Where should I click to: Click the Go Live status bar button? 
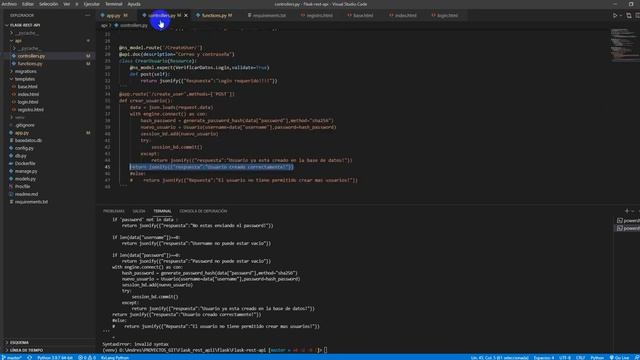click(x=620, y=358)
